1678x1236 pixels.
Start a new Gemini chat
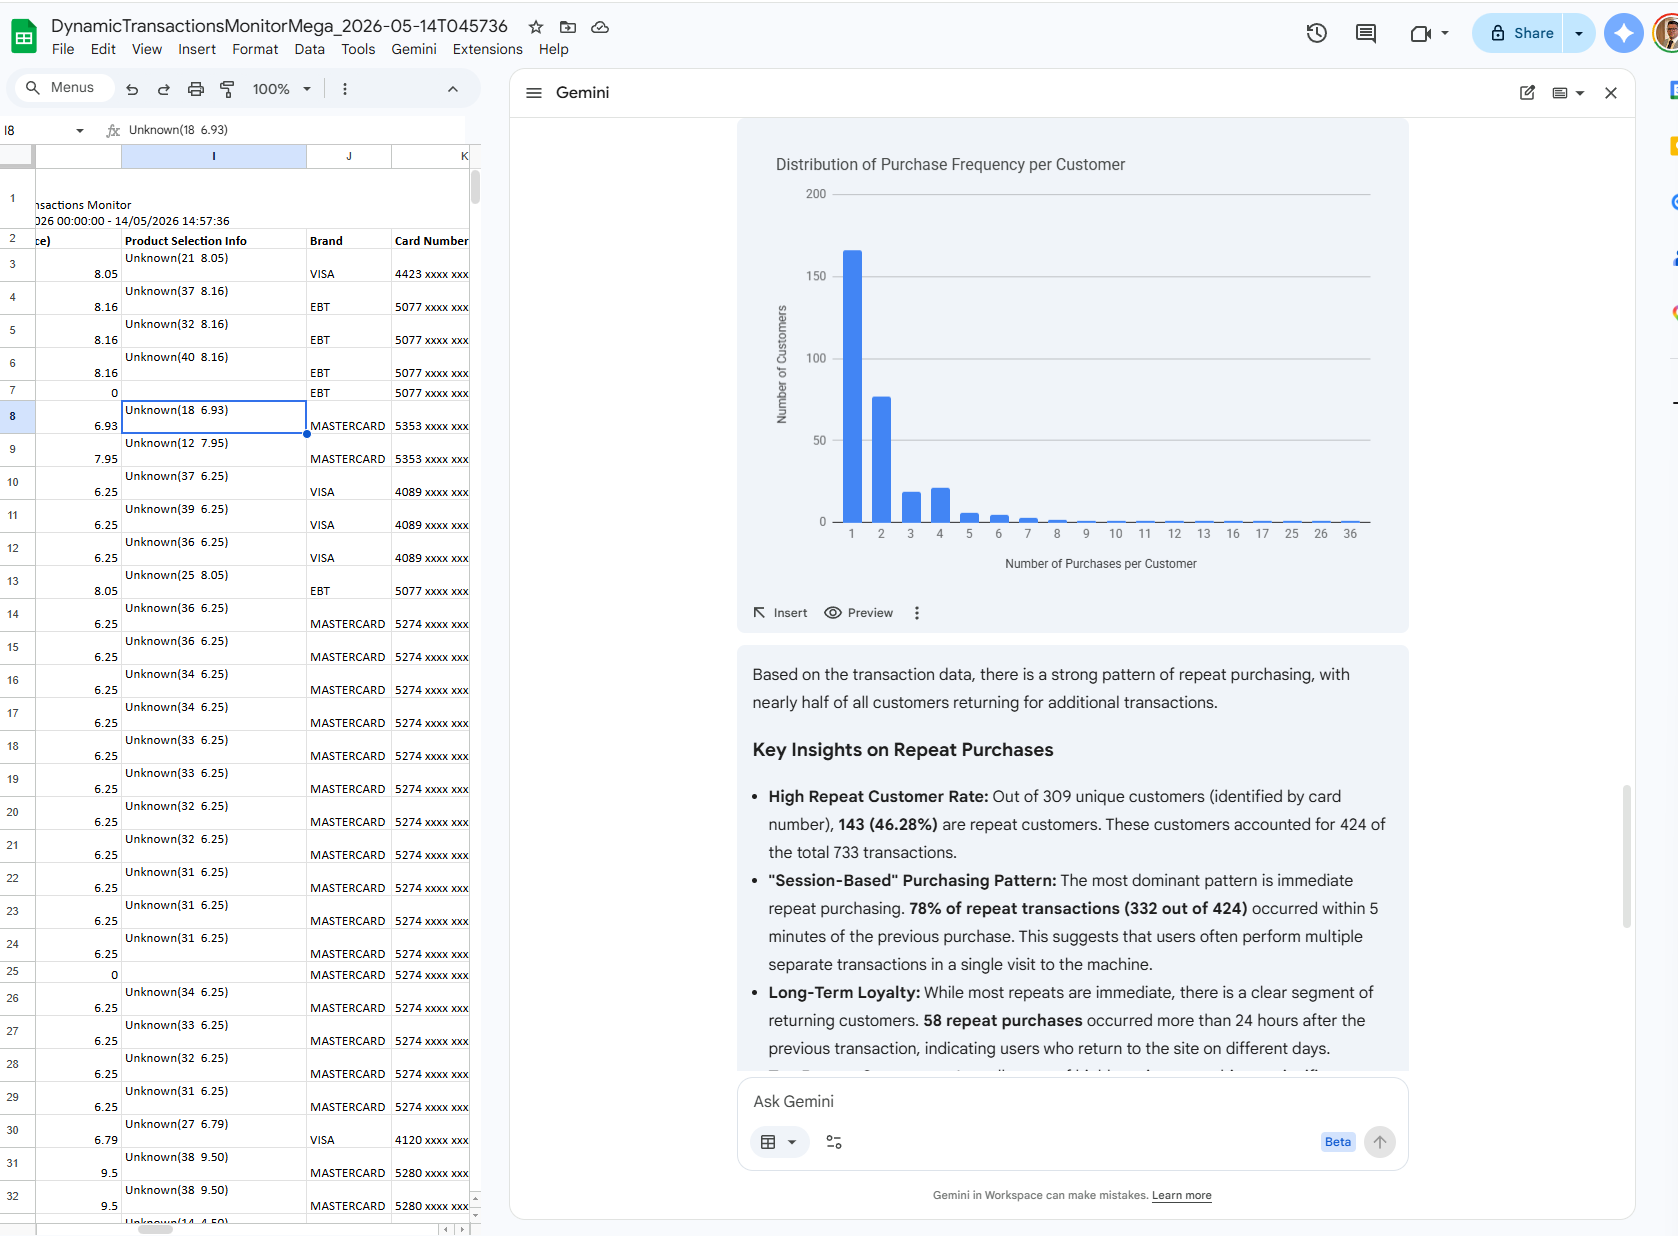(x=1527, y=93)
